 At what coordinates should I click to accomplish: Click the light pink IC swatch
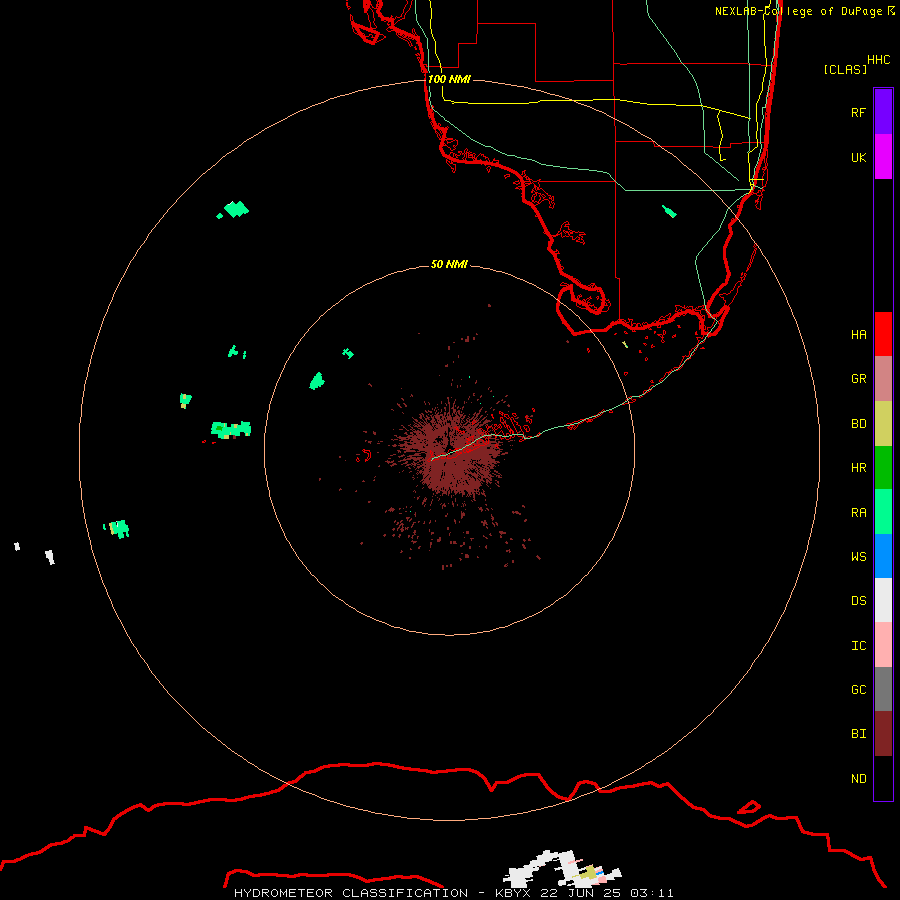tap(883, 645)
